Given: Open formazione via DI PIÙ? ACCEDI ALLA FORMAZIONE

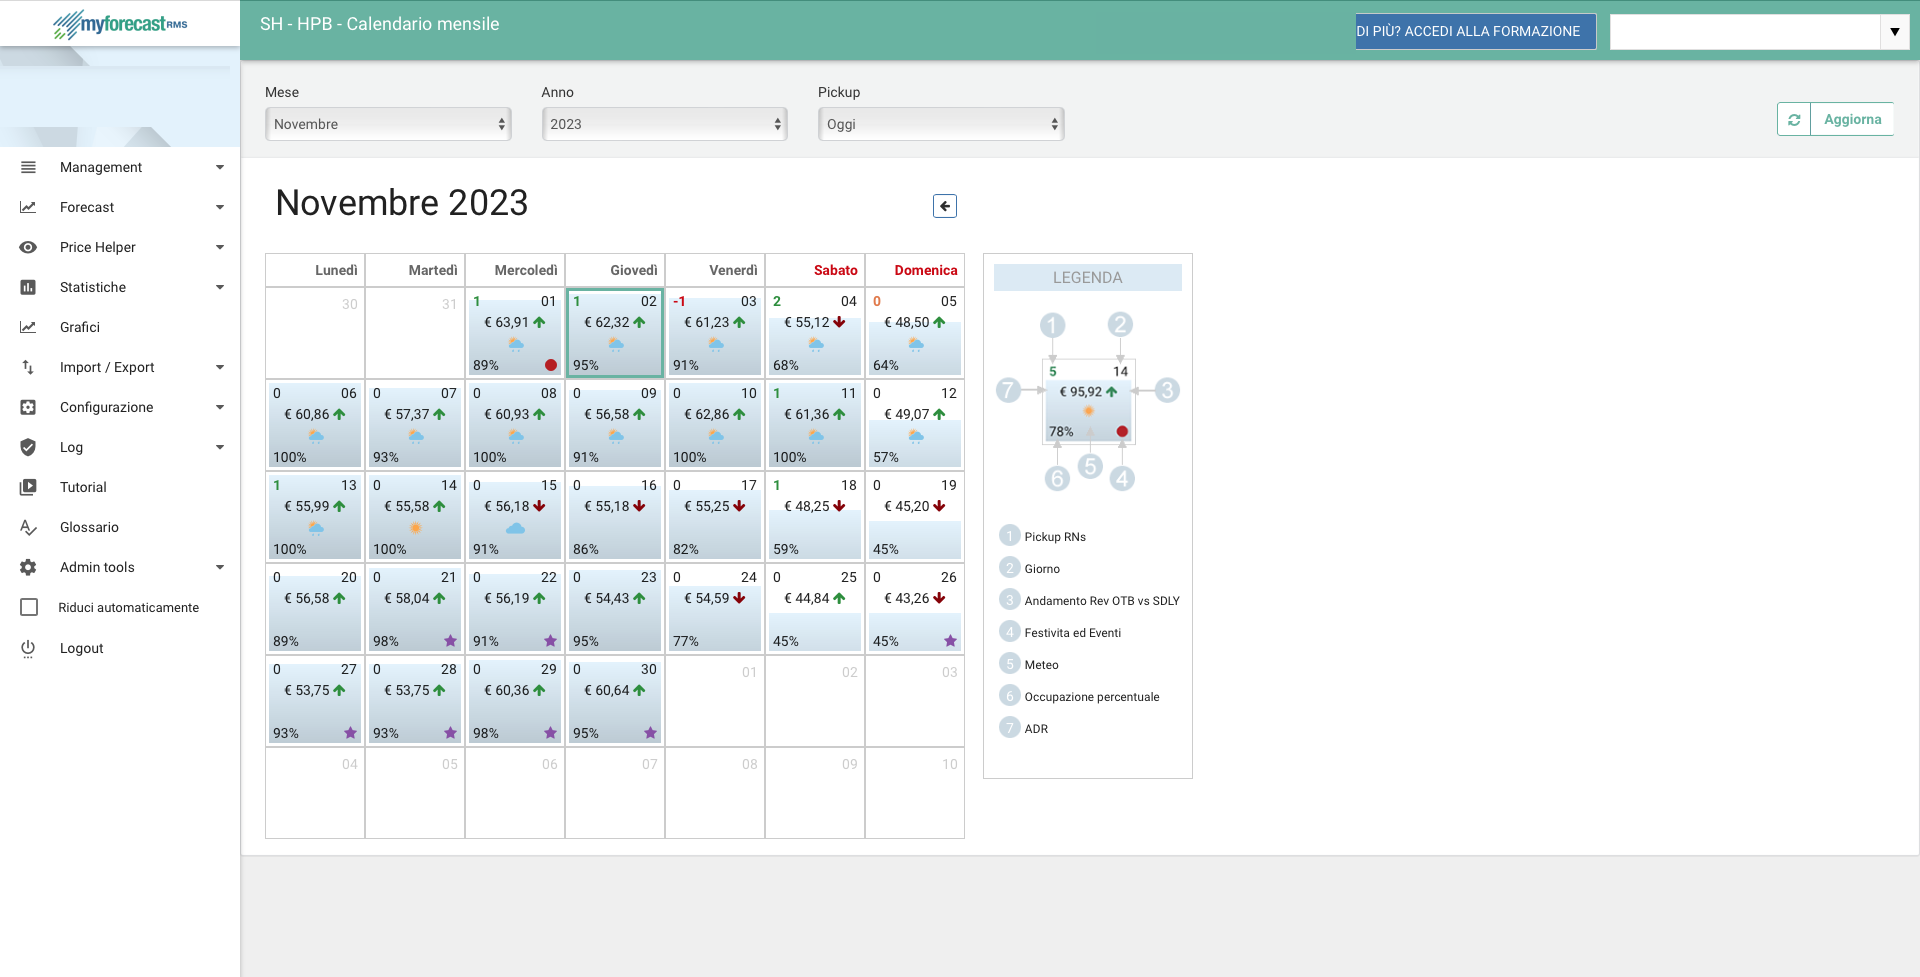Looking at the screenshot, I should point(1475,31).
